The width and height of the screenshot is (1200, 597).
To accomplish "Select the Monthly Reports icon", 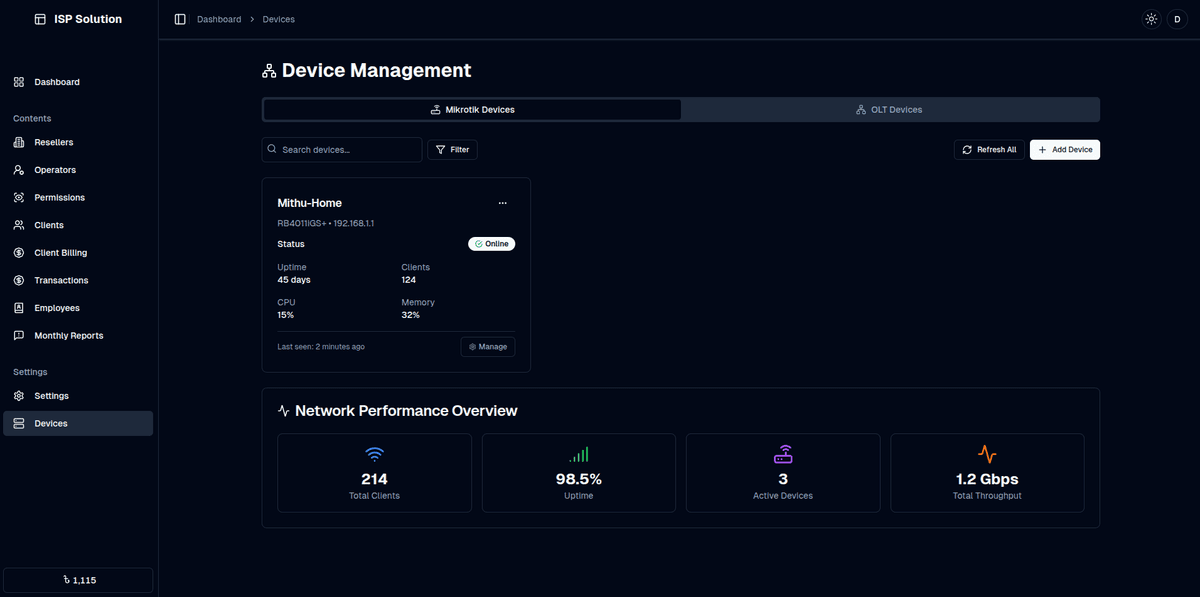I will pyautogui.click(x=18, y=335).
